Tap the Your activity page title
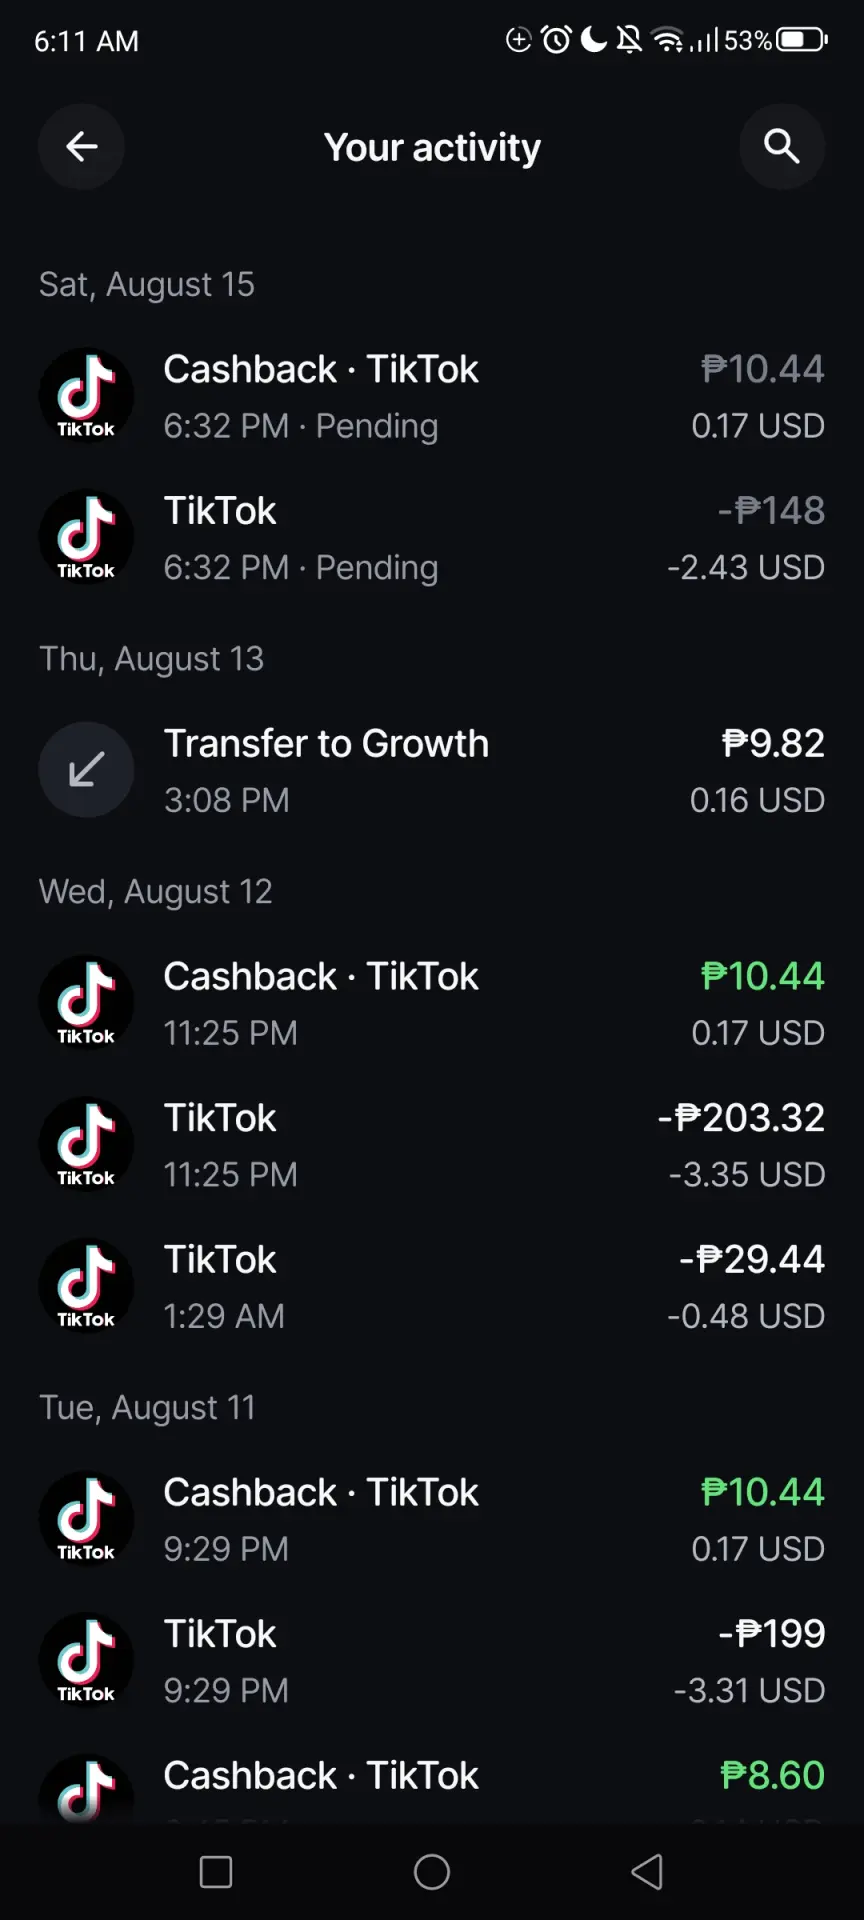864x1920 pixels. pos(432,148)
